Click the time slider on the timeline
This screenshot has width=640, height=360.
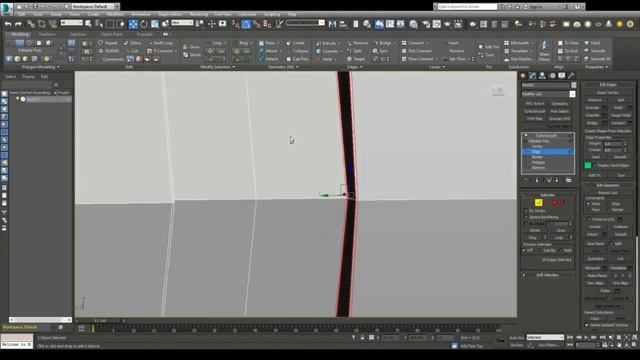[x=100, y=321]
